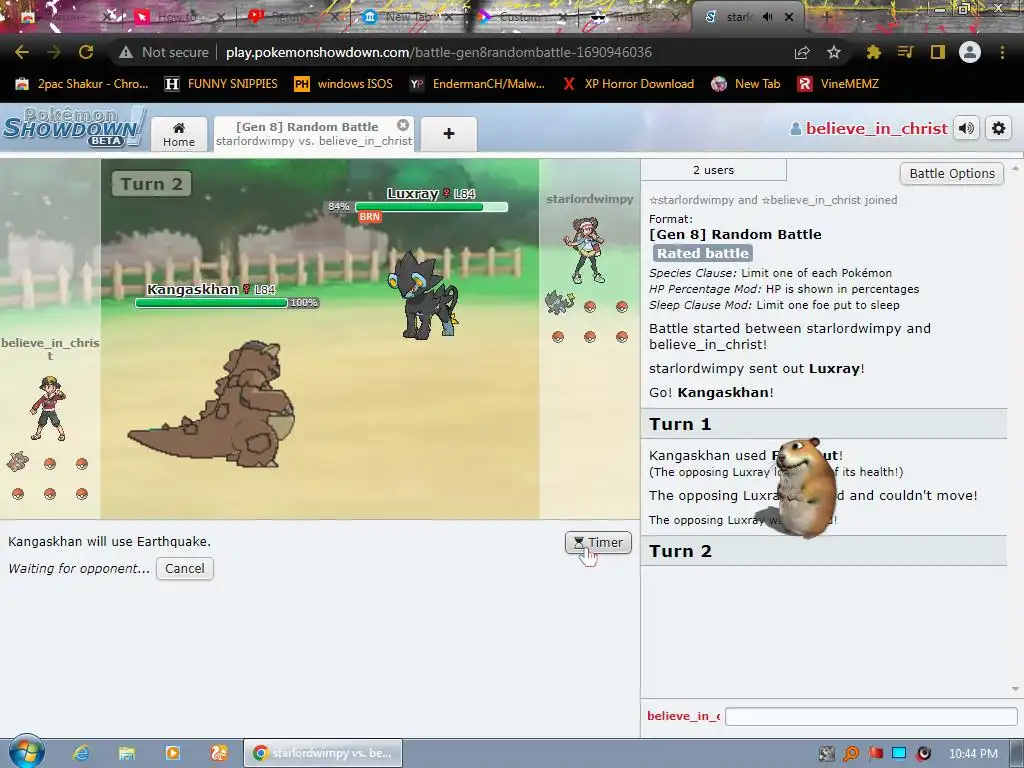Open the FUNNY SNIPPIES bookmark
Image resolution: width=1024 pixels, height=768 pixels.
[x=221, y=84]
